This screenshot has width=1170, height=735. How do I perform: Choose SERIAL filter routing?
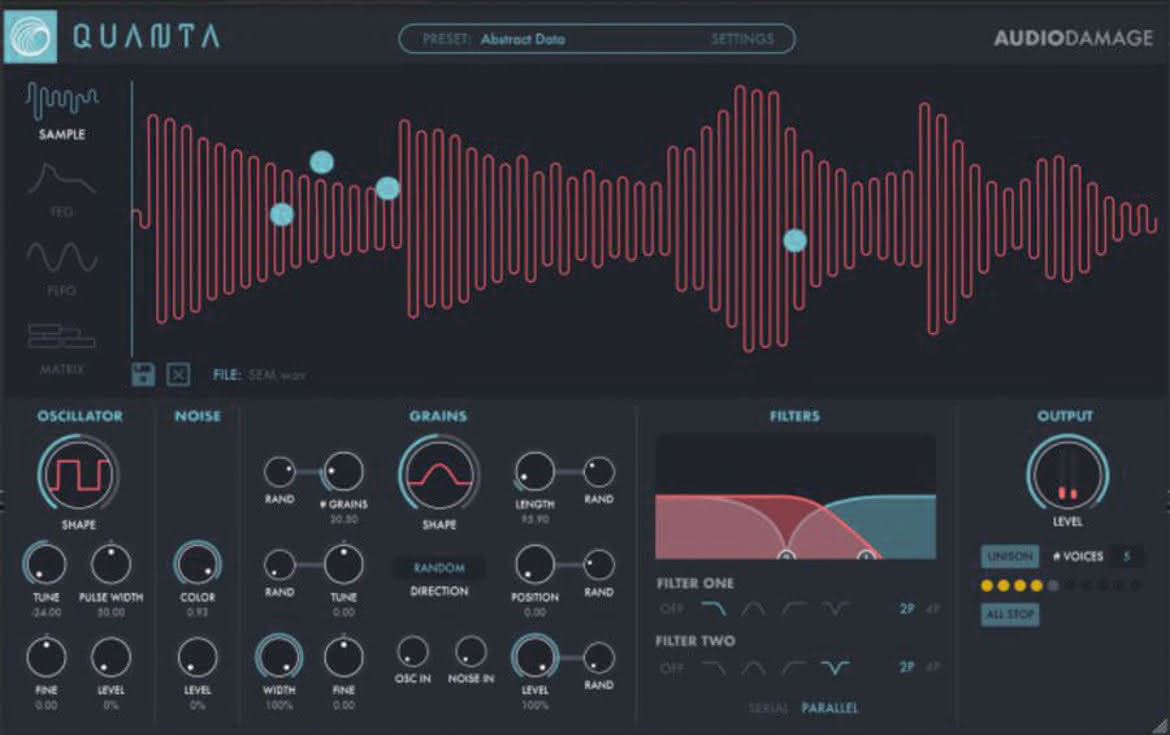[x=768, y=707]
